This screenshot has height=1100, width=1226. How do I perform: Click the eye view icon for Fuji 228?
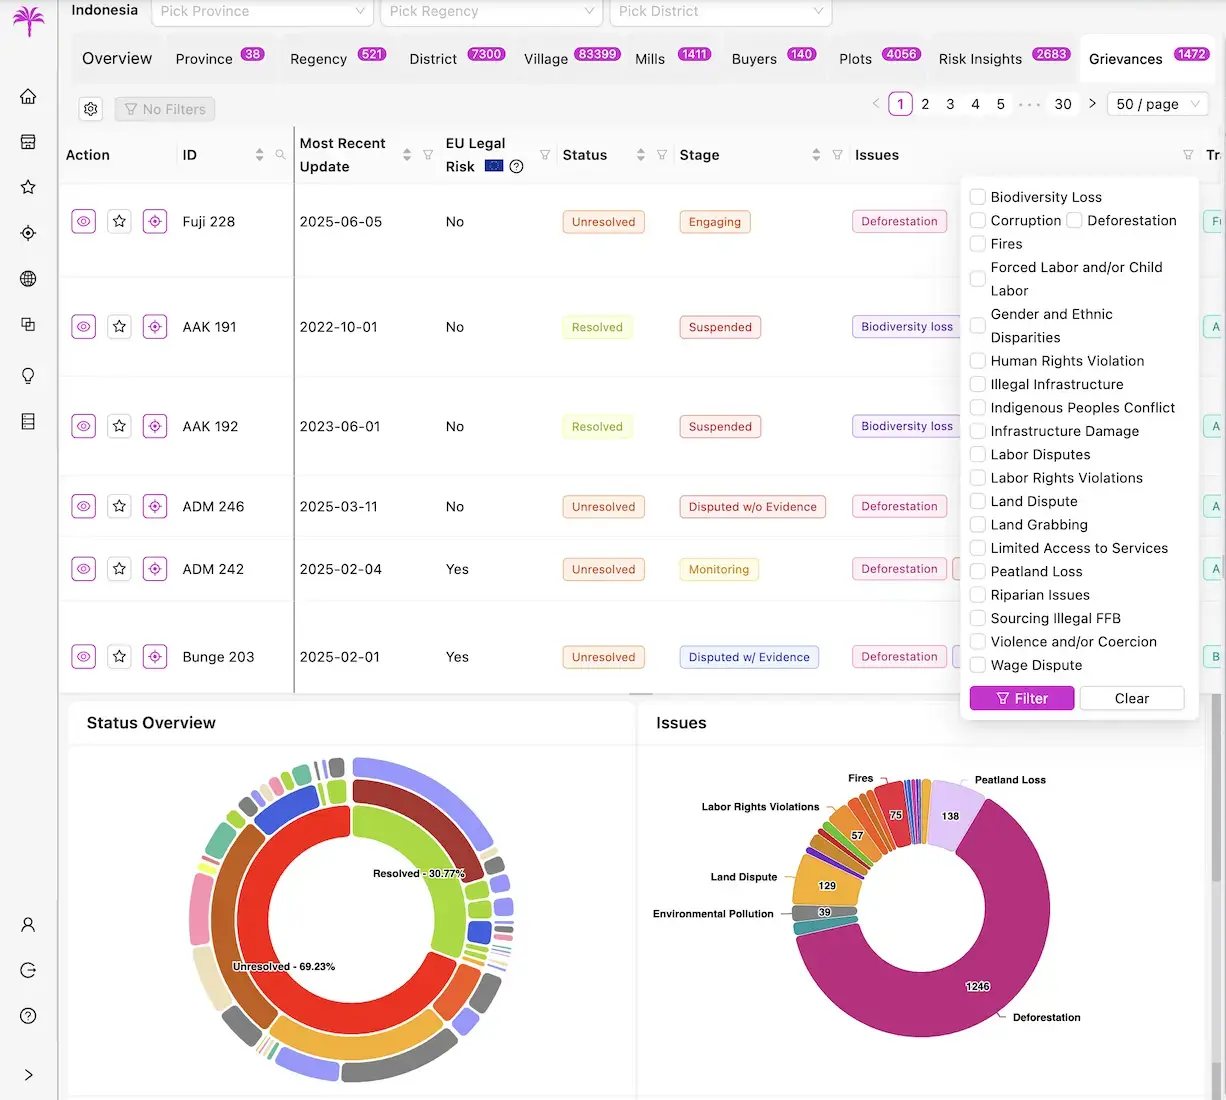click(x=83, y=221)
